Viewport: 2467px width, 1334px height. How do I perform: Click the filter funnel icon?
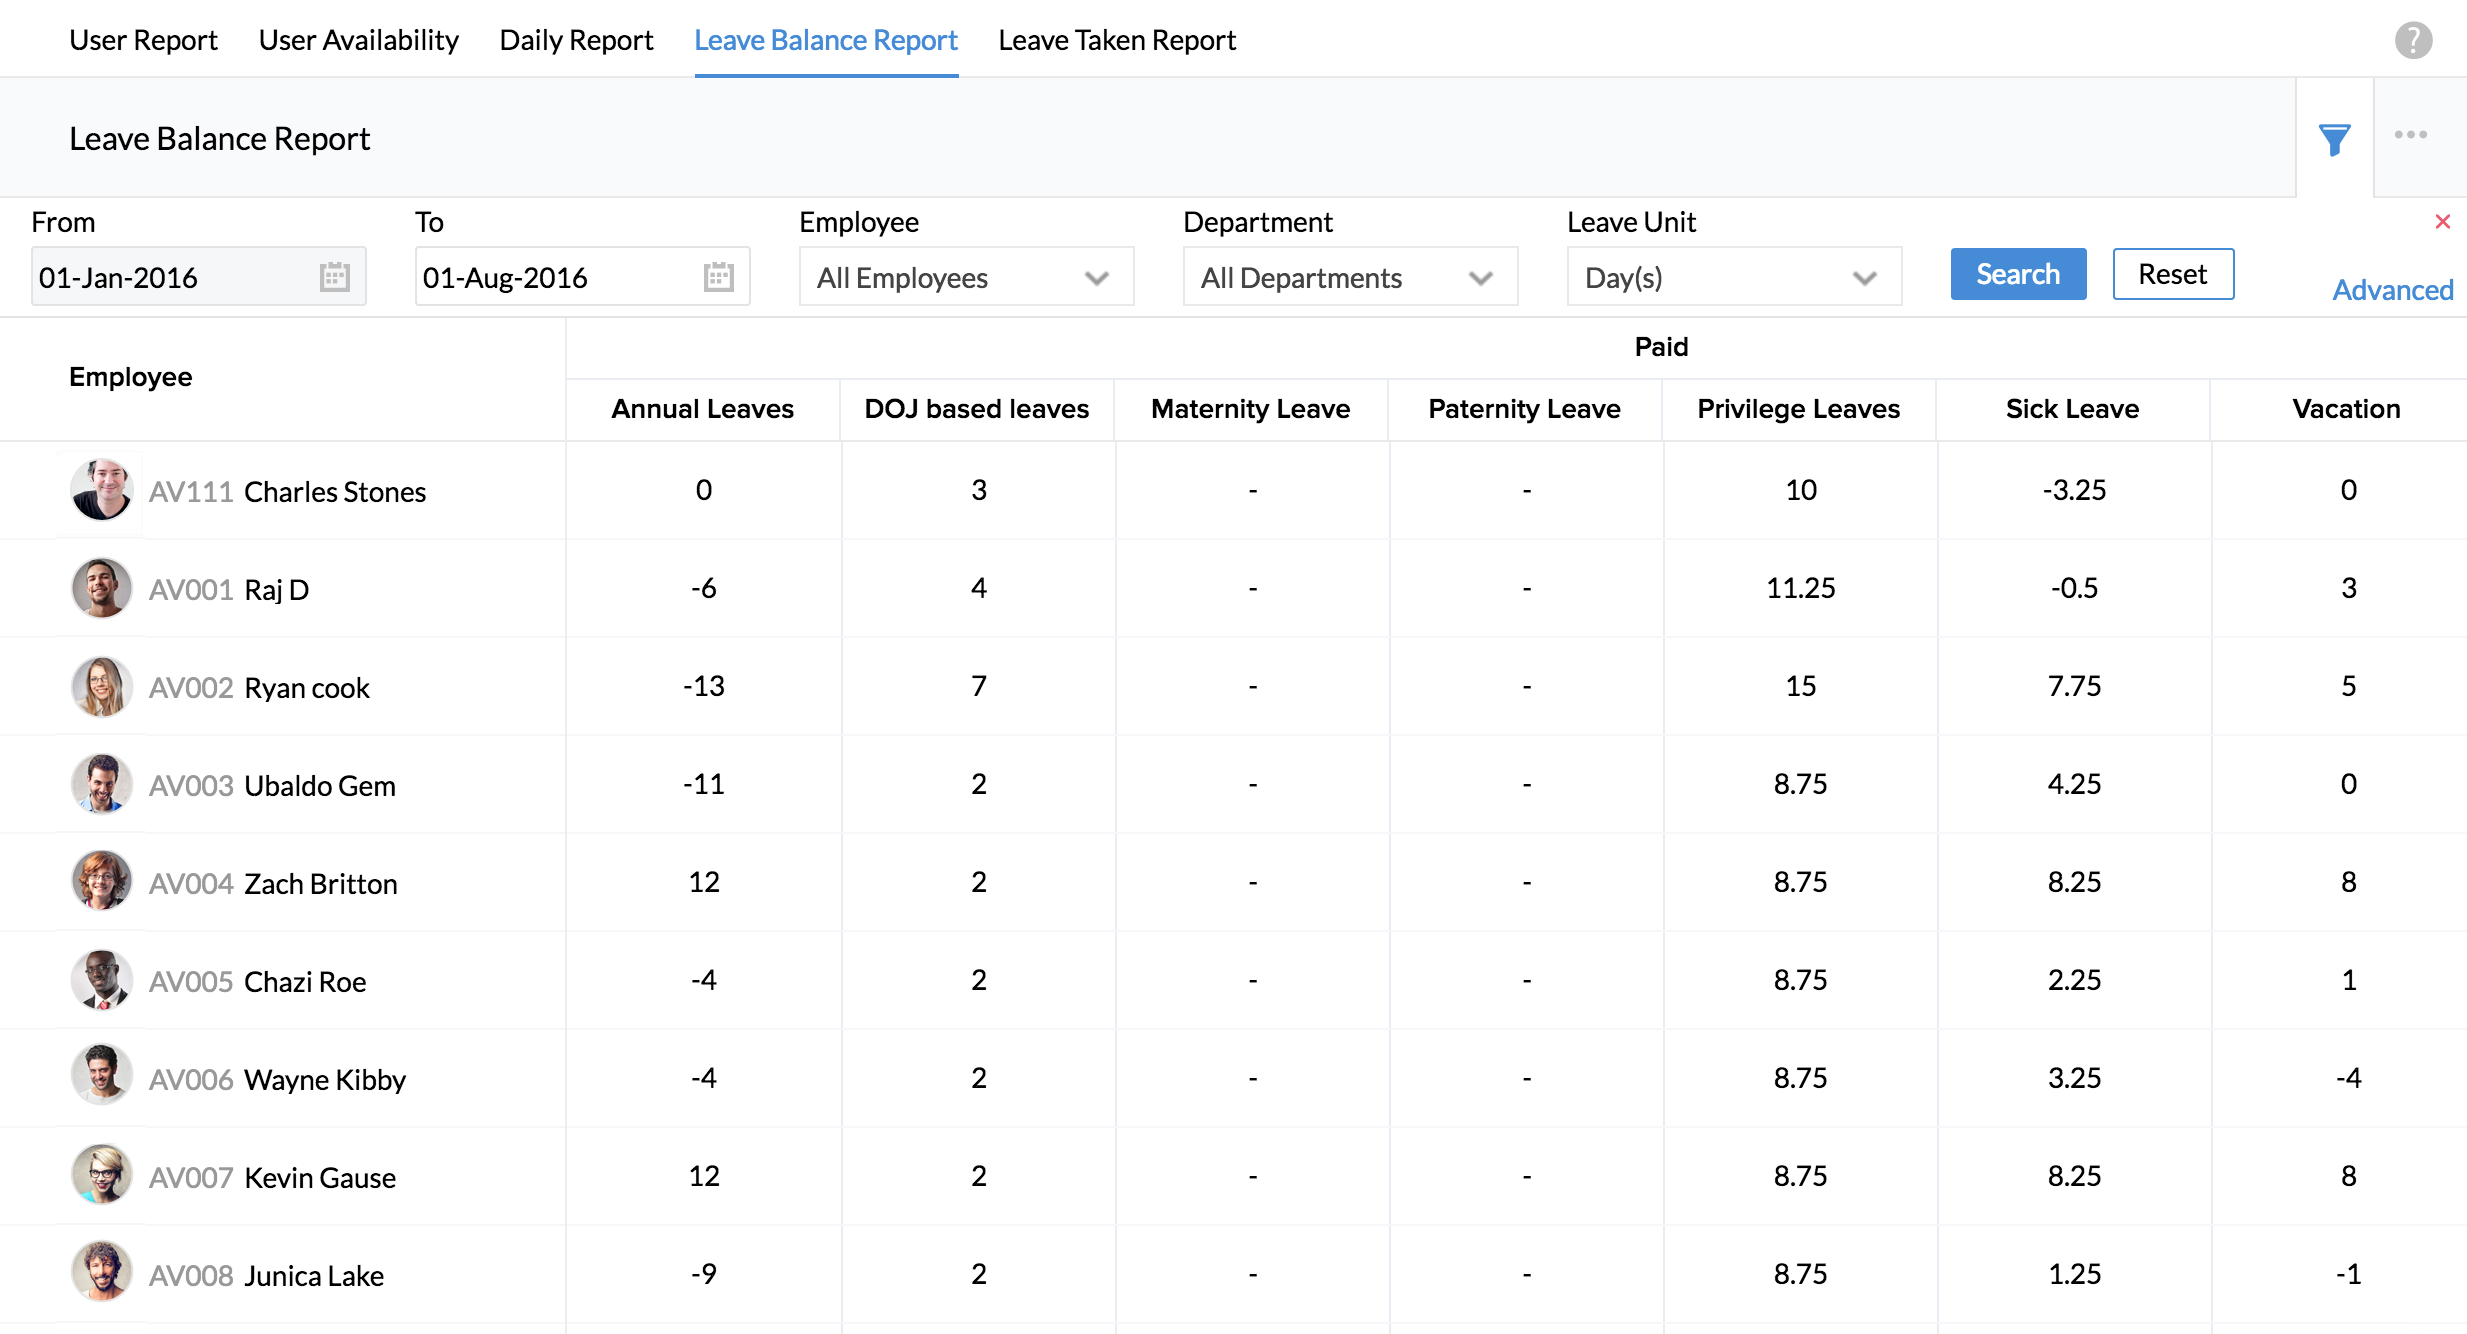click(2334, 139)
